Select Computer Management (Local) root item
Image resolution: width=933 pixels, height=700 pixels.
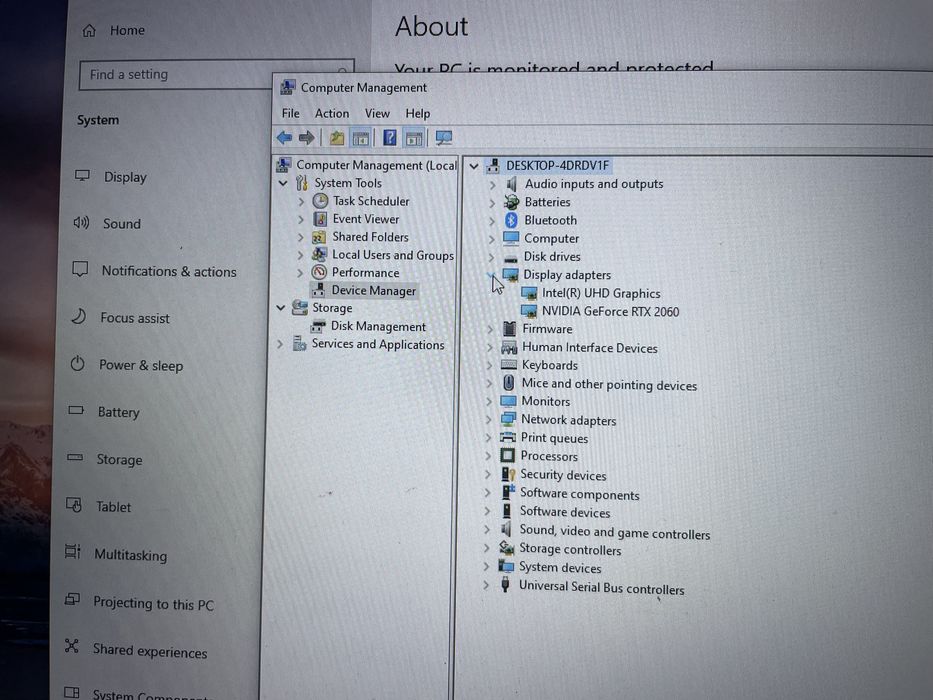pyautogui.click(x=376, y=165)
